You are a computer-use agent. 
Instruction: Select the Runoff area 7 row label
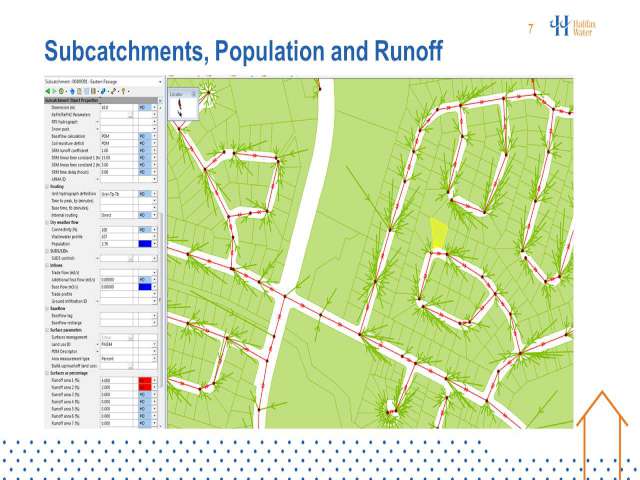tap(65, 423)
